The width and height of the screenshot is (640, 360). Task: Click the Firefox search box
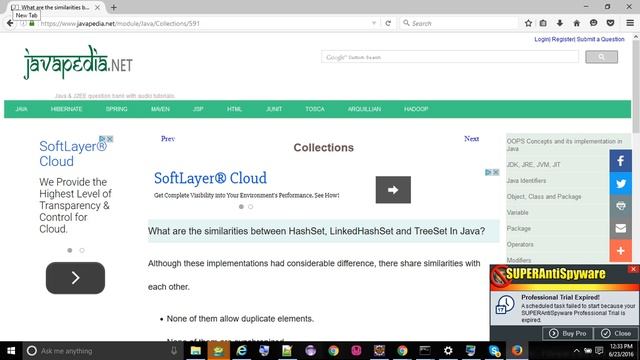(x=458, y=23)
